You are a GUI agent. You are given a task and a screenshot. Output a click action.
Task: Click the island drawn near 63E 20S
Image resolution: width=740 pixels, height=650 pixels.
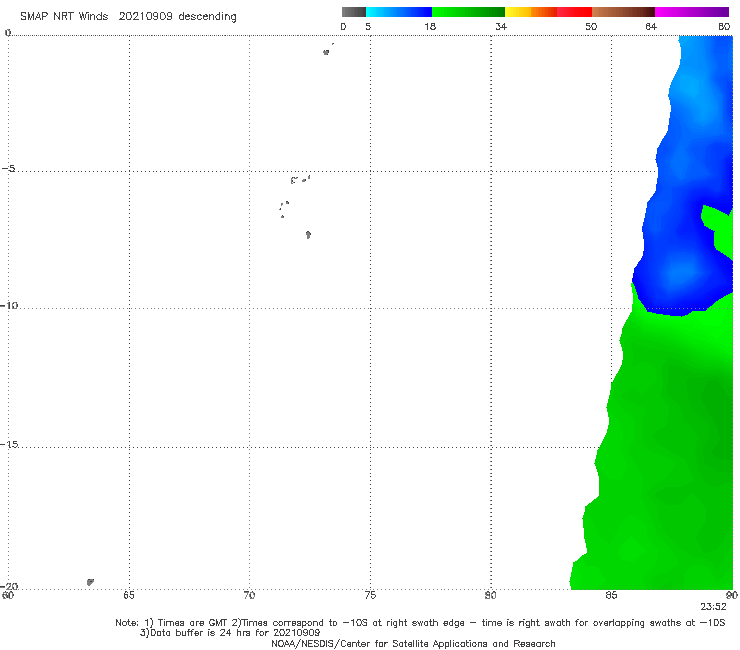90,582
